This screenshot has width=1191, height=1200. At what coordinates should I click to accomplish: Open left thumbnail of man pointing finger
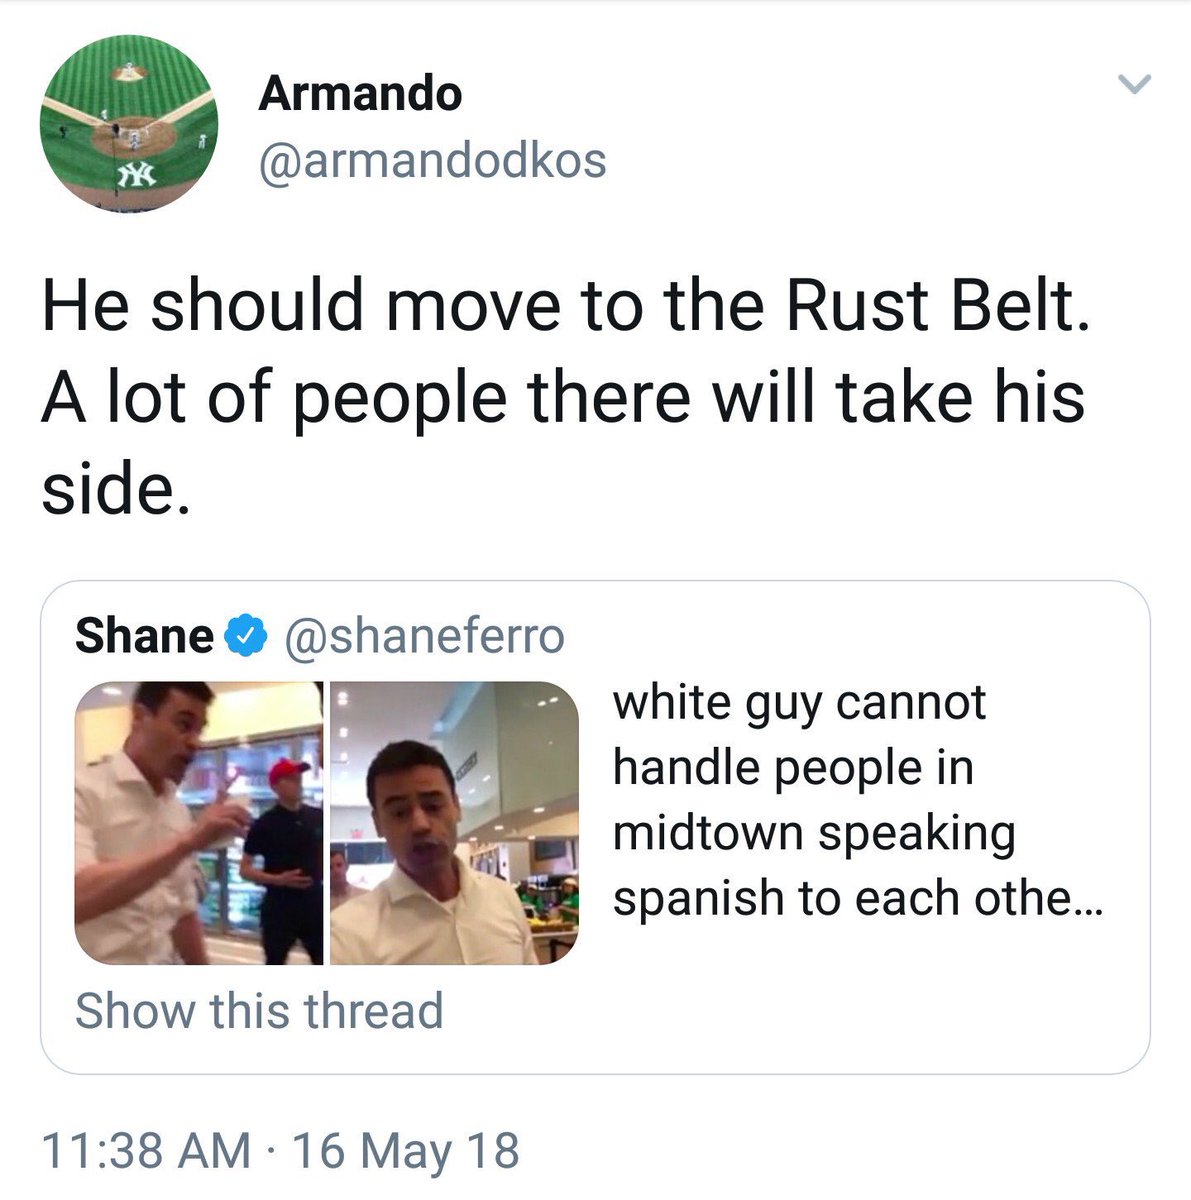[199, 823]
